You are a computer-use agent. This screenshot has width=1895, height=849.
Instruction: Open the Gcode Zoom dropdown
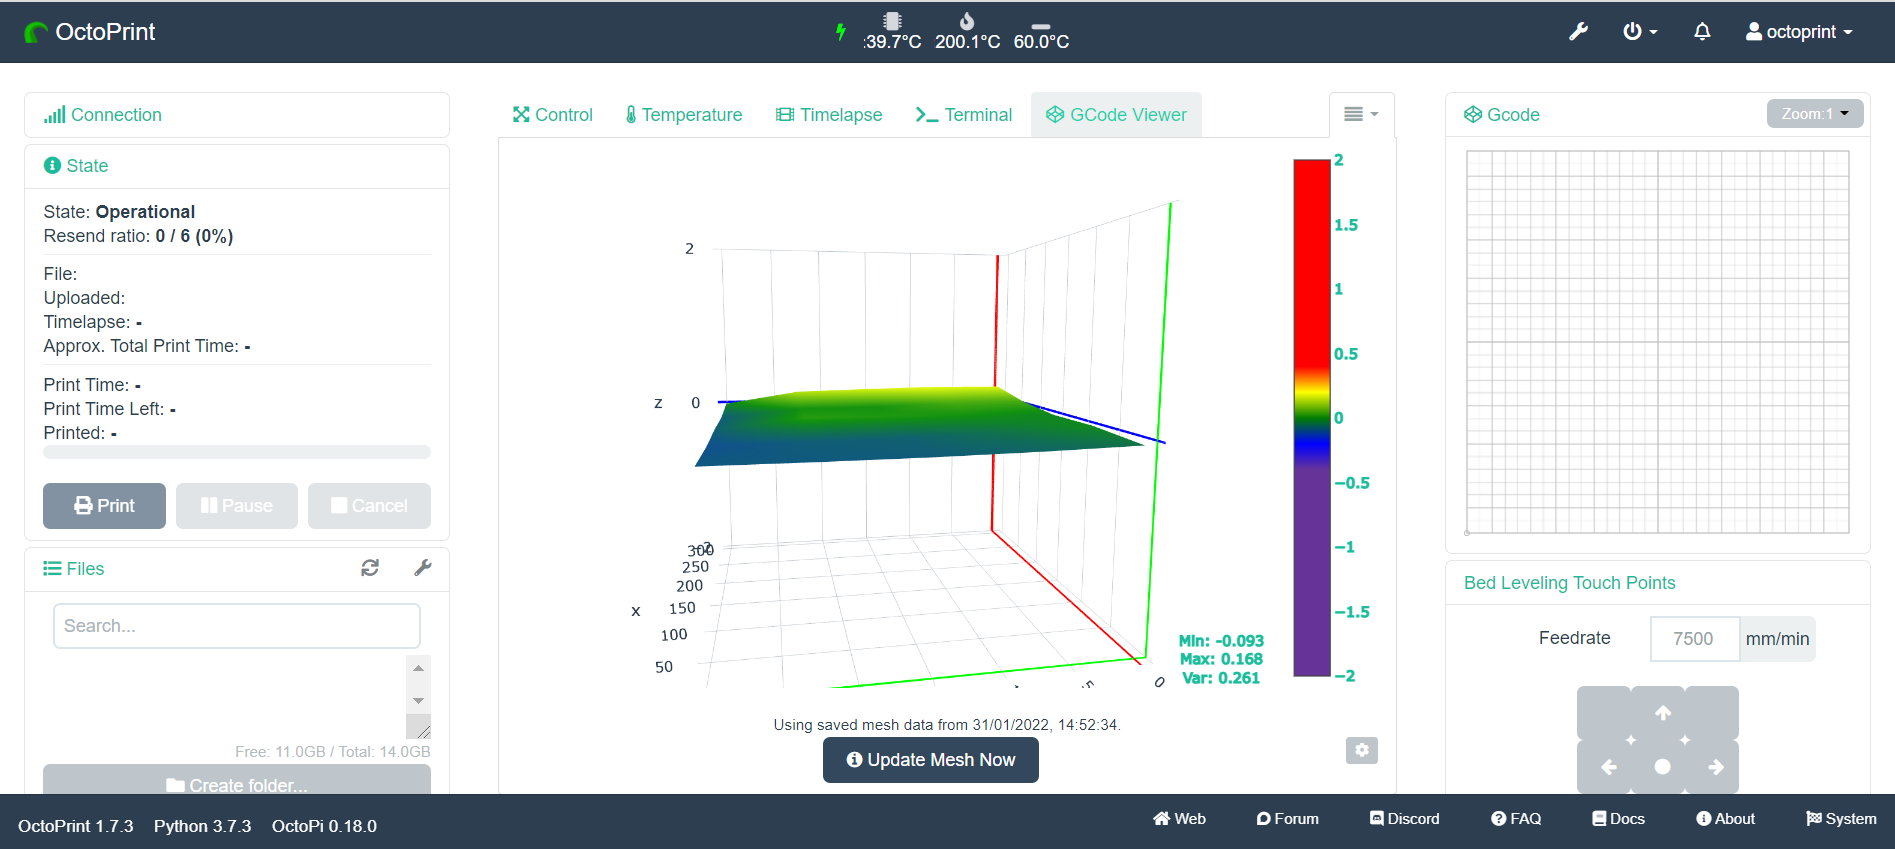pos(1815,114)
